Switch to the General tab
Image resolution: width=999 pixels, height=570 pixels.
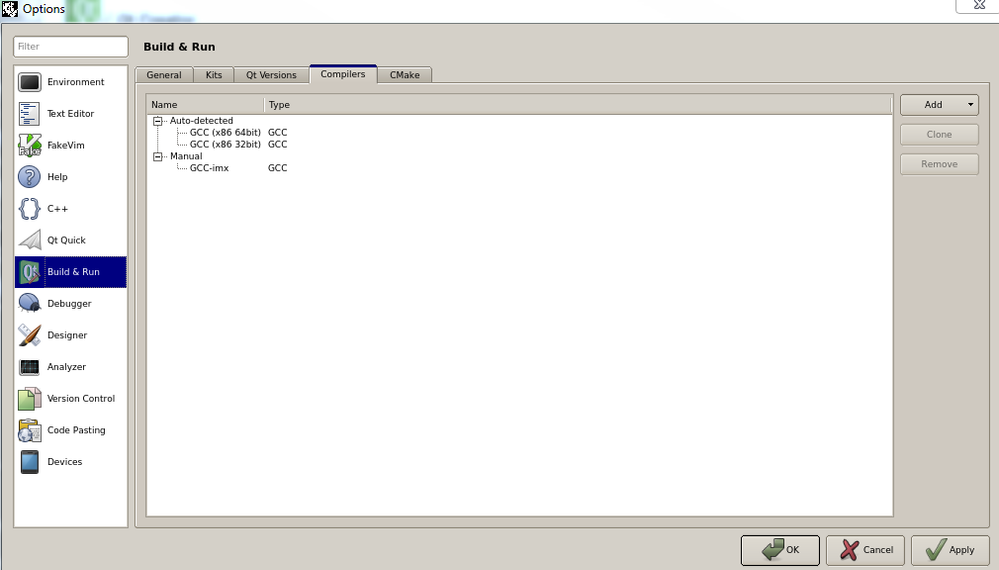point(164,75)
